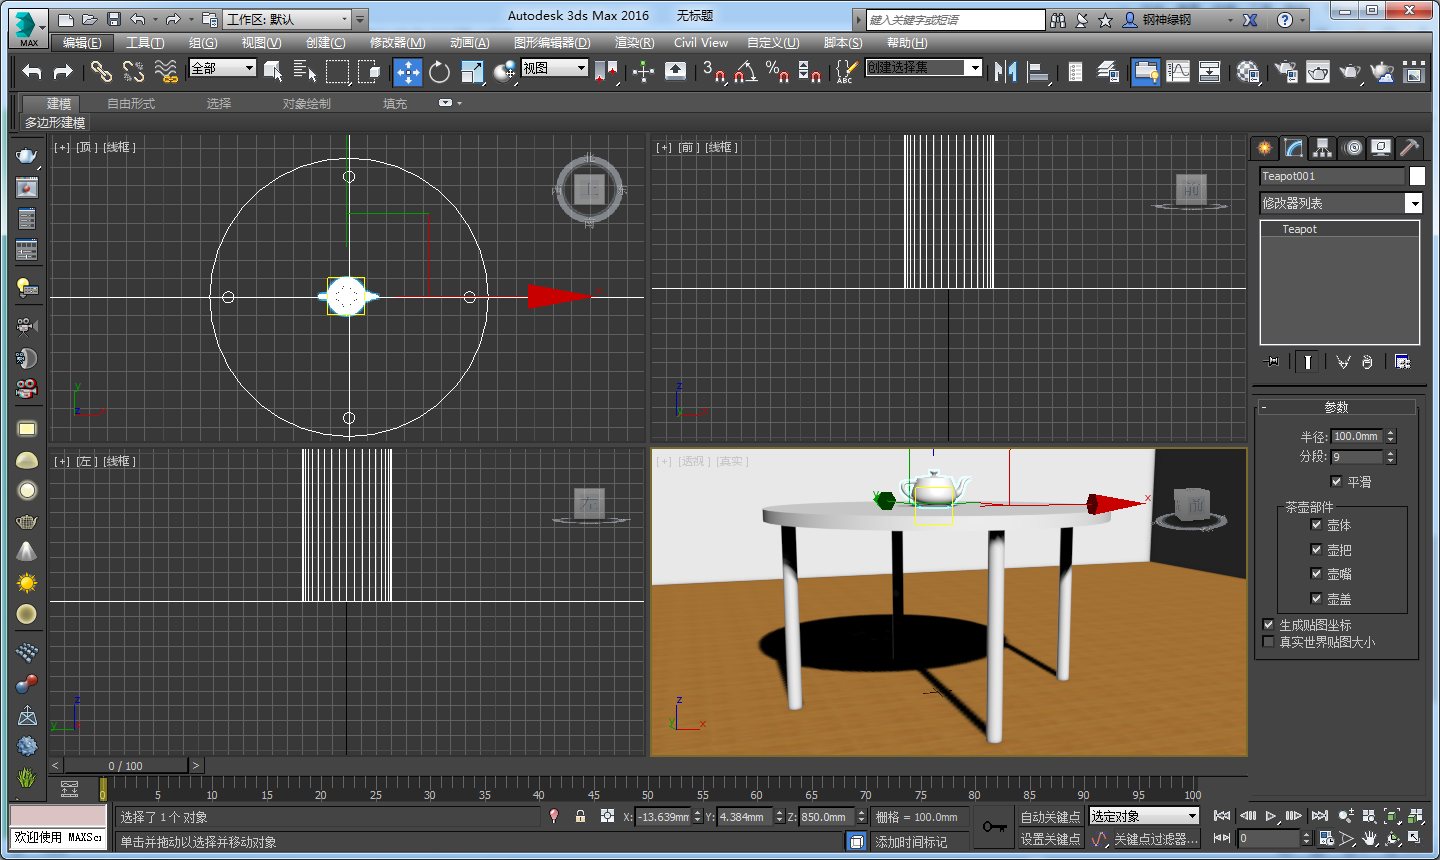Viewport: 1440px width, 860px height.
Task: Toggle the 3D Snaps magnet icon
Action: 713,71
